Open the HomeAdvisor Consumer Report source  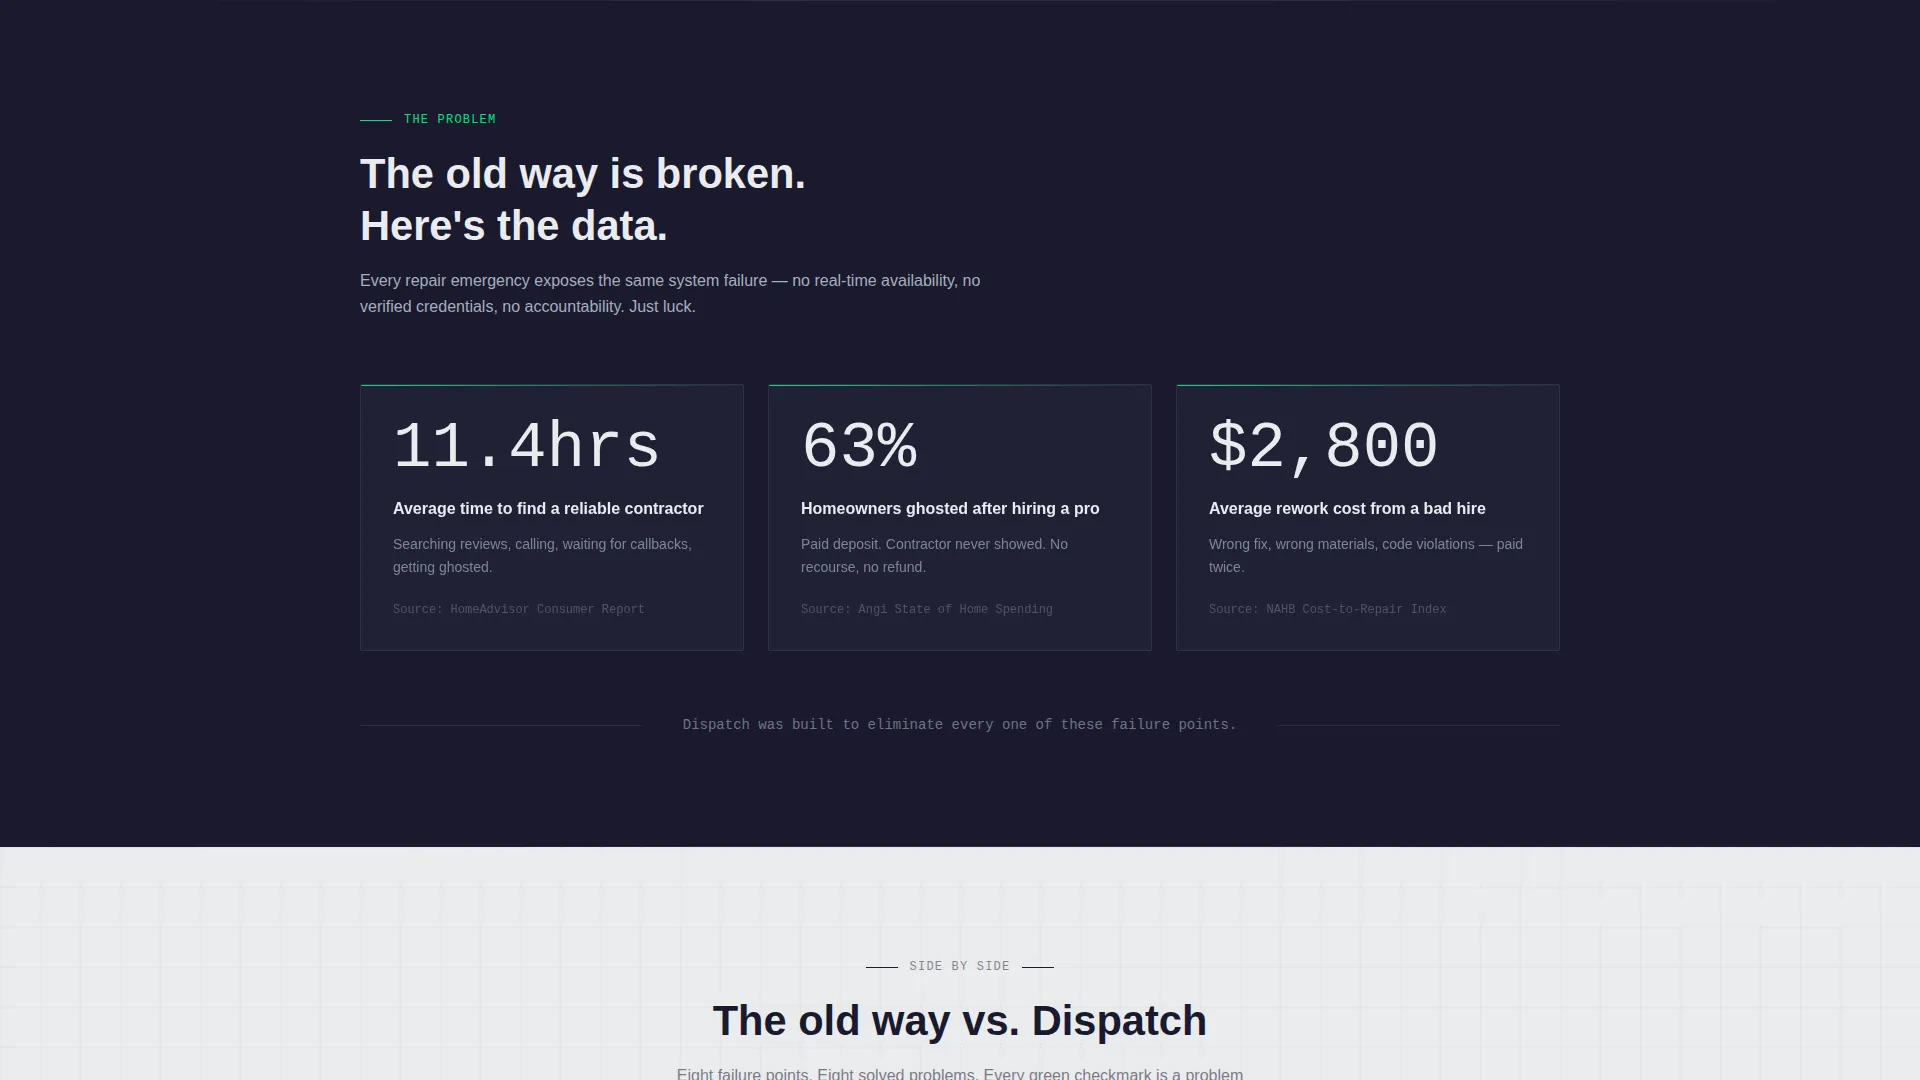[x=519, y=609]
